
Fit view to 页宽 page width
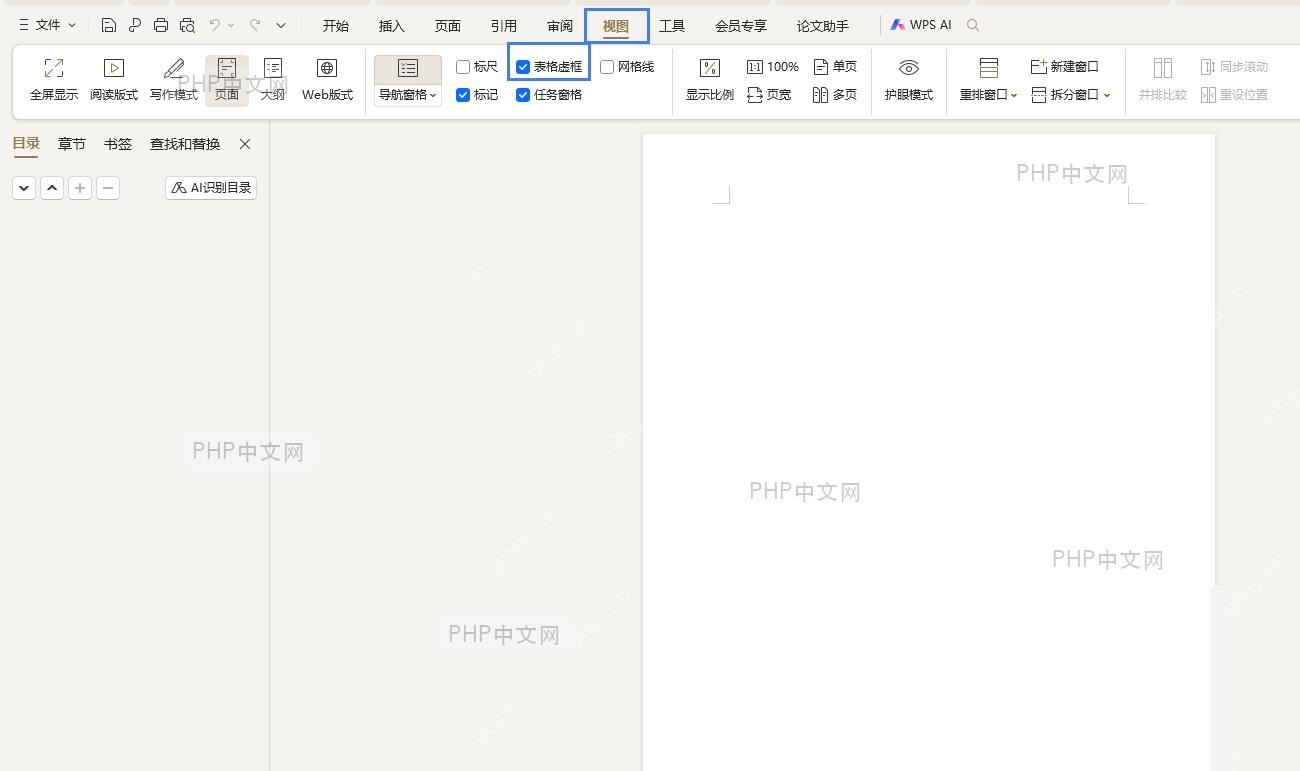click(x=769, y=95)
